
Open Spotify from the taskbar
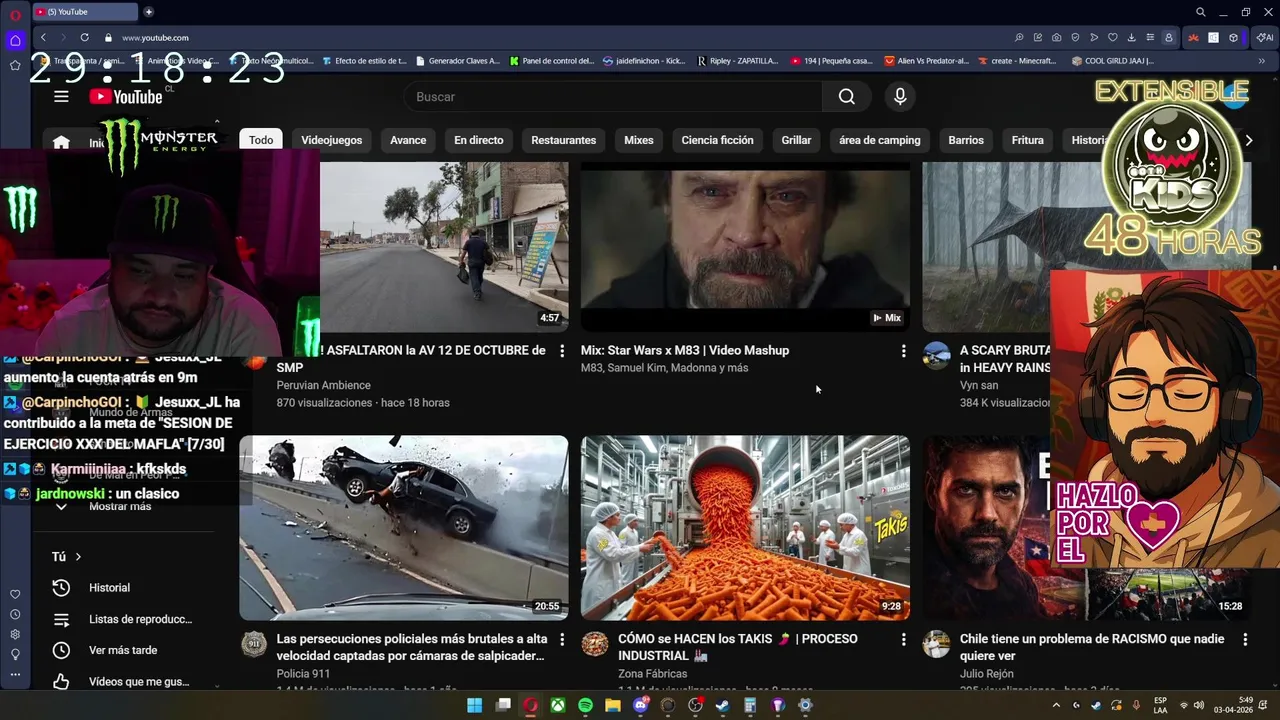585,705
